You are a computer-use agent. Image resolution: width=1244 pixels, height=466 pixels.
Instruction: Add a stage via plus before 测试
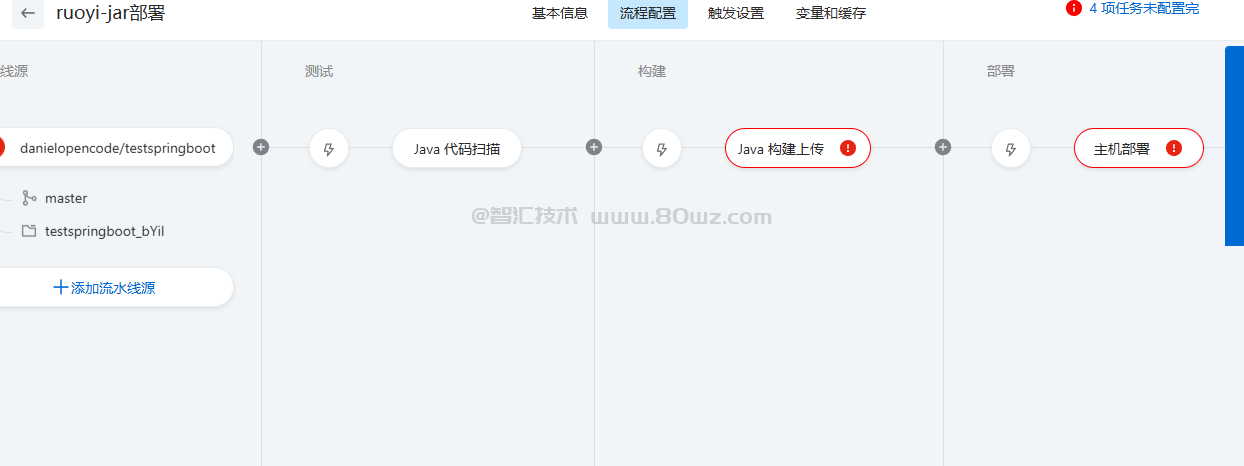click(261, 147)
